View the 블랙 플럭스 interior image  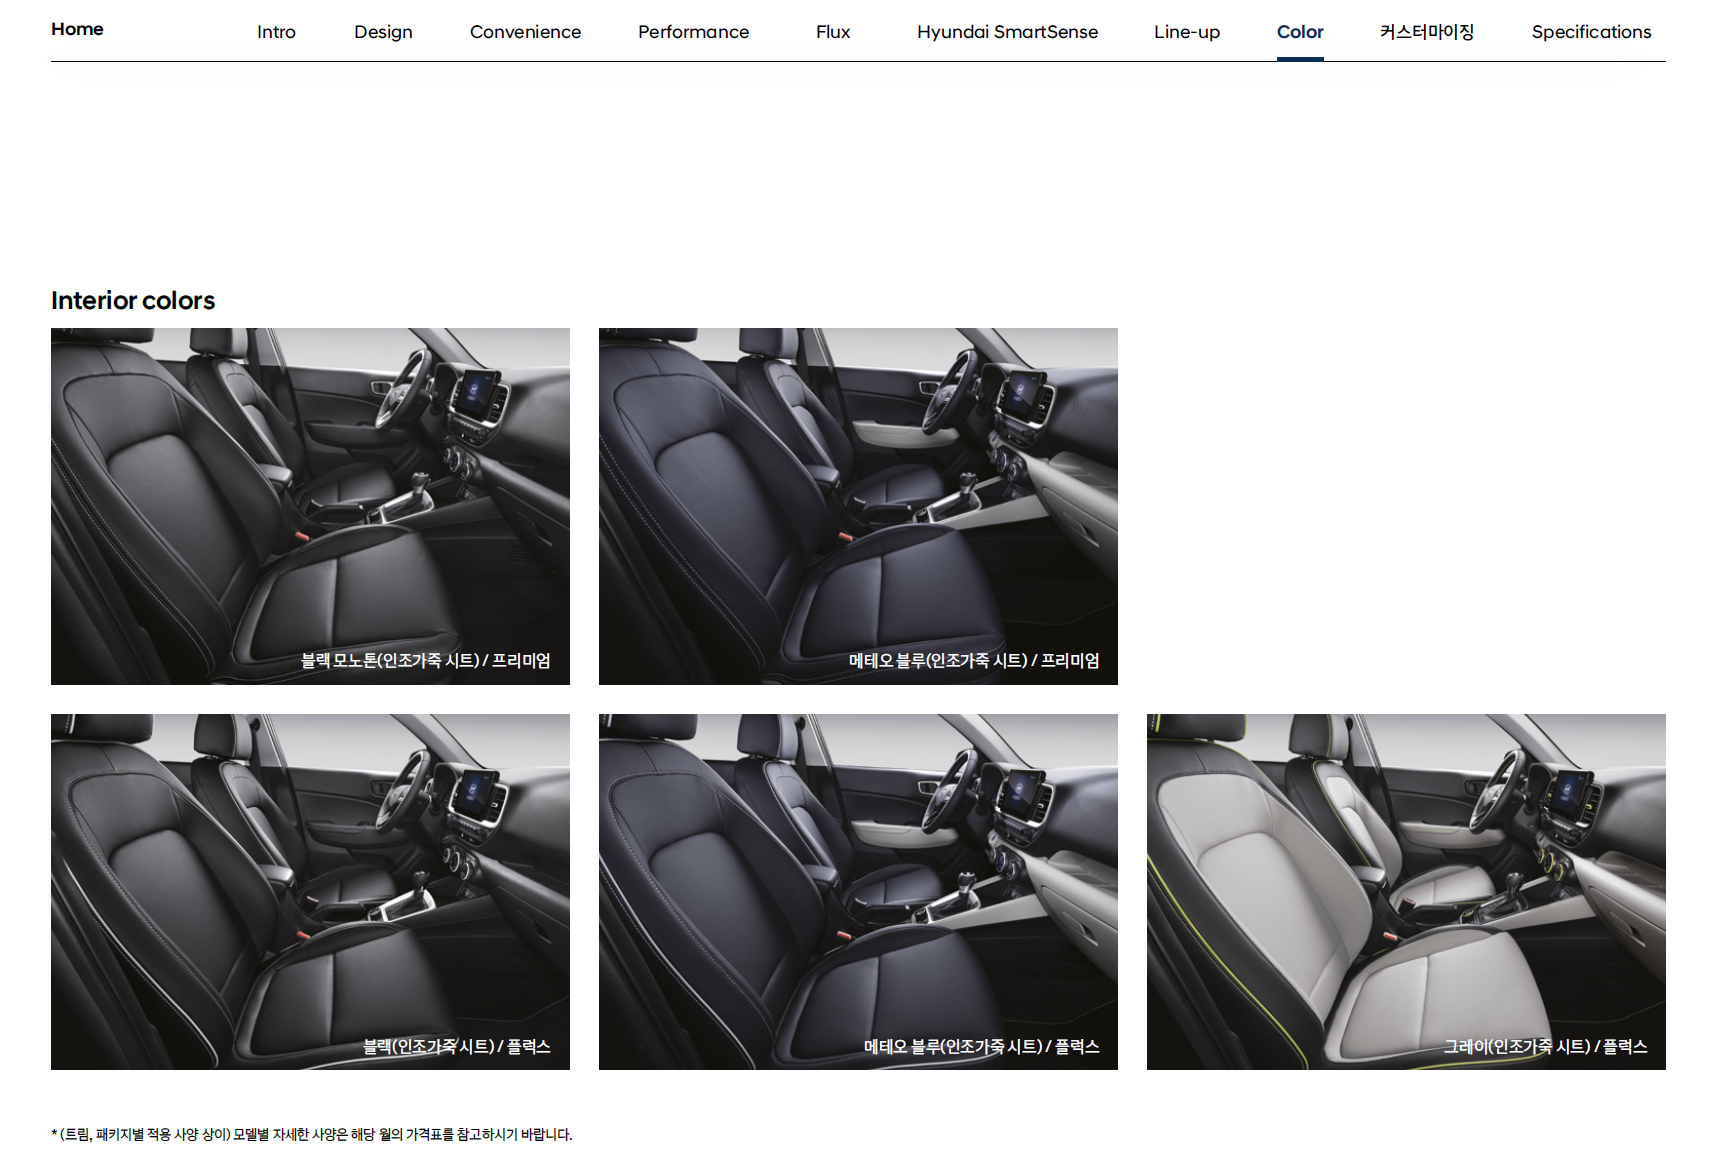coord(310,892)
